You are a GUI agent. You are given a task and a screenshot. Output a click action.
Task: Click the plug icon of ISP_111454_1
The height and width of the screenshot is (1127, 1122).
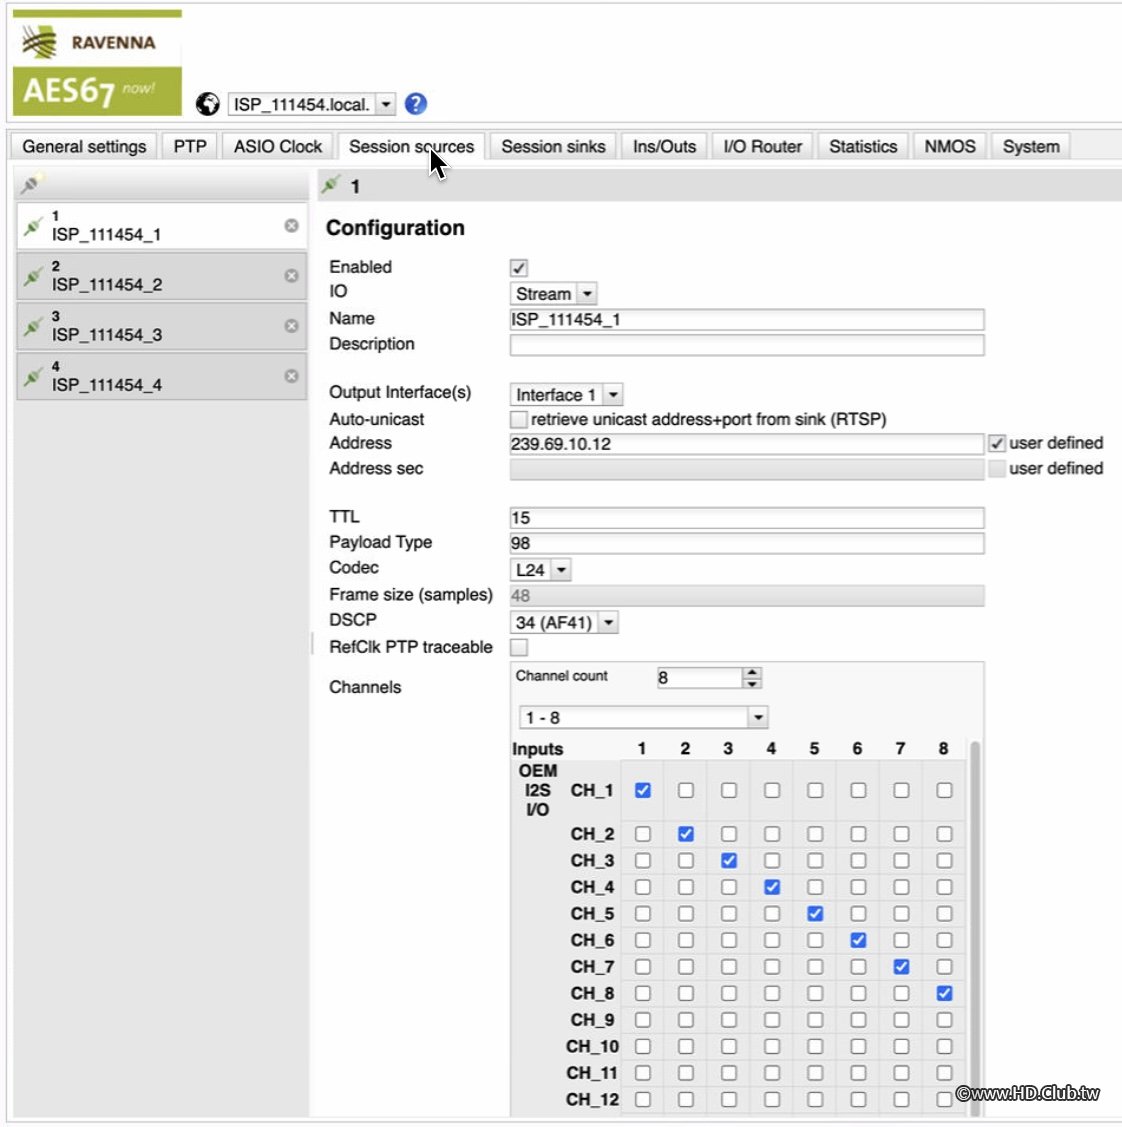pos(32,228)
